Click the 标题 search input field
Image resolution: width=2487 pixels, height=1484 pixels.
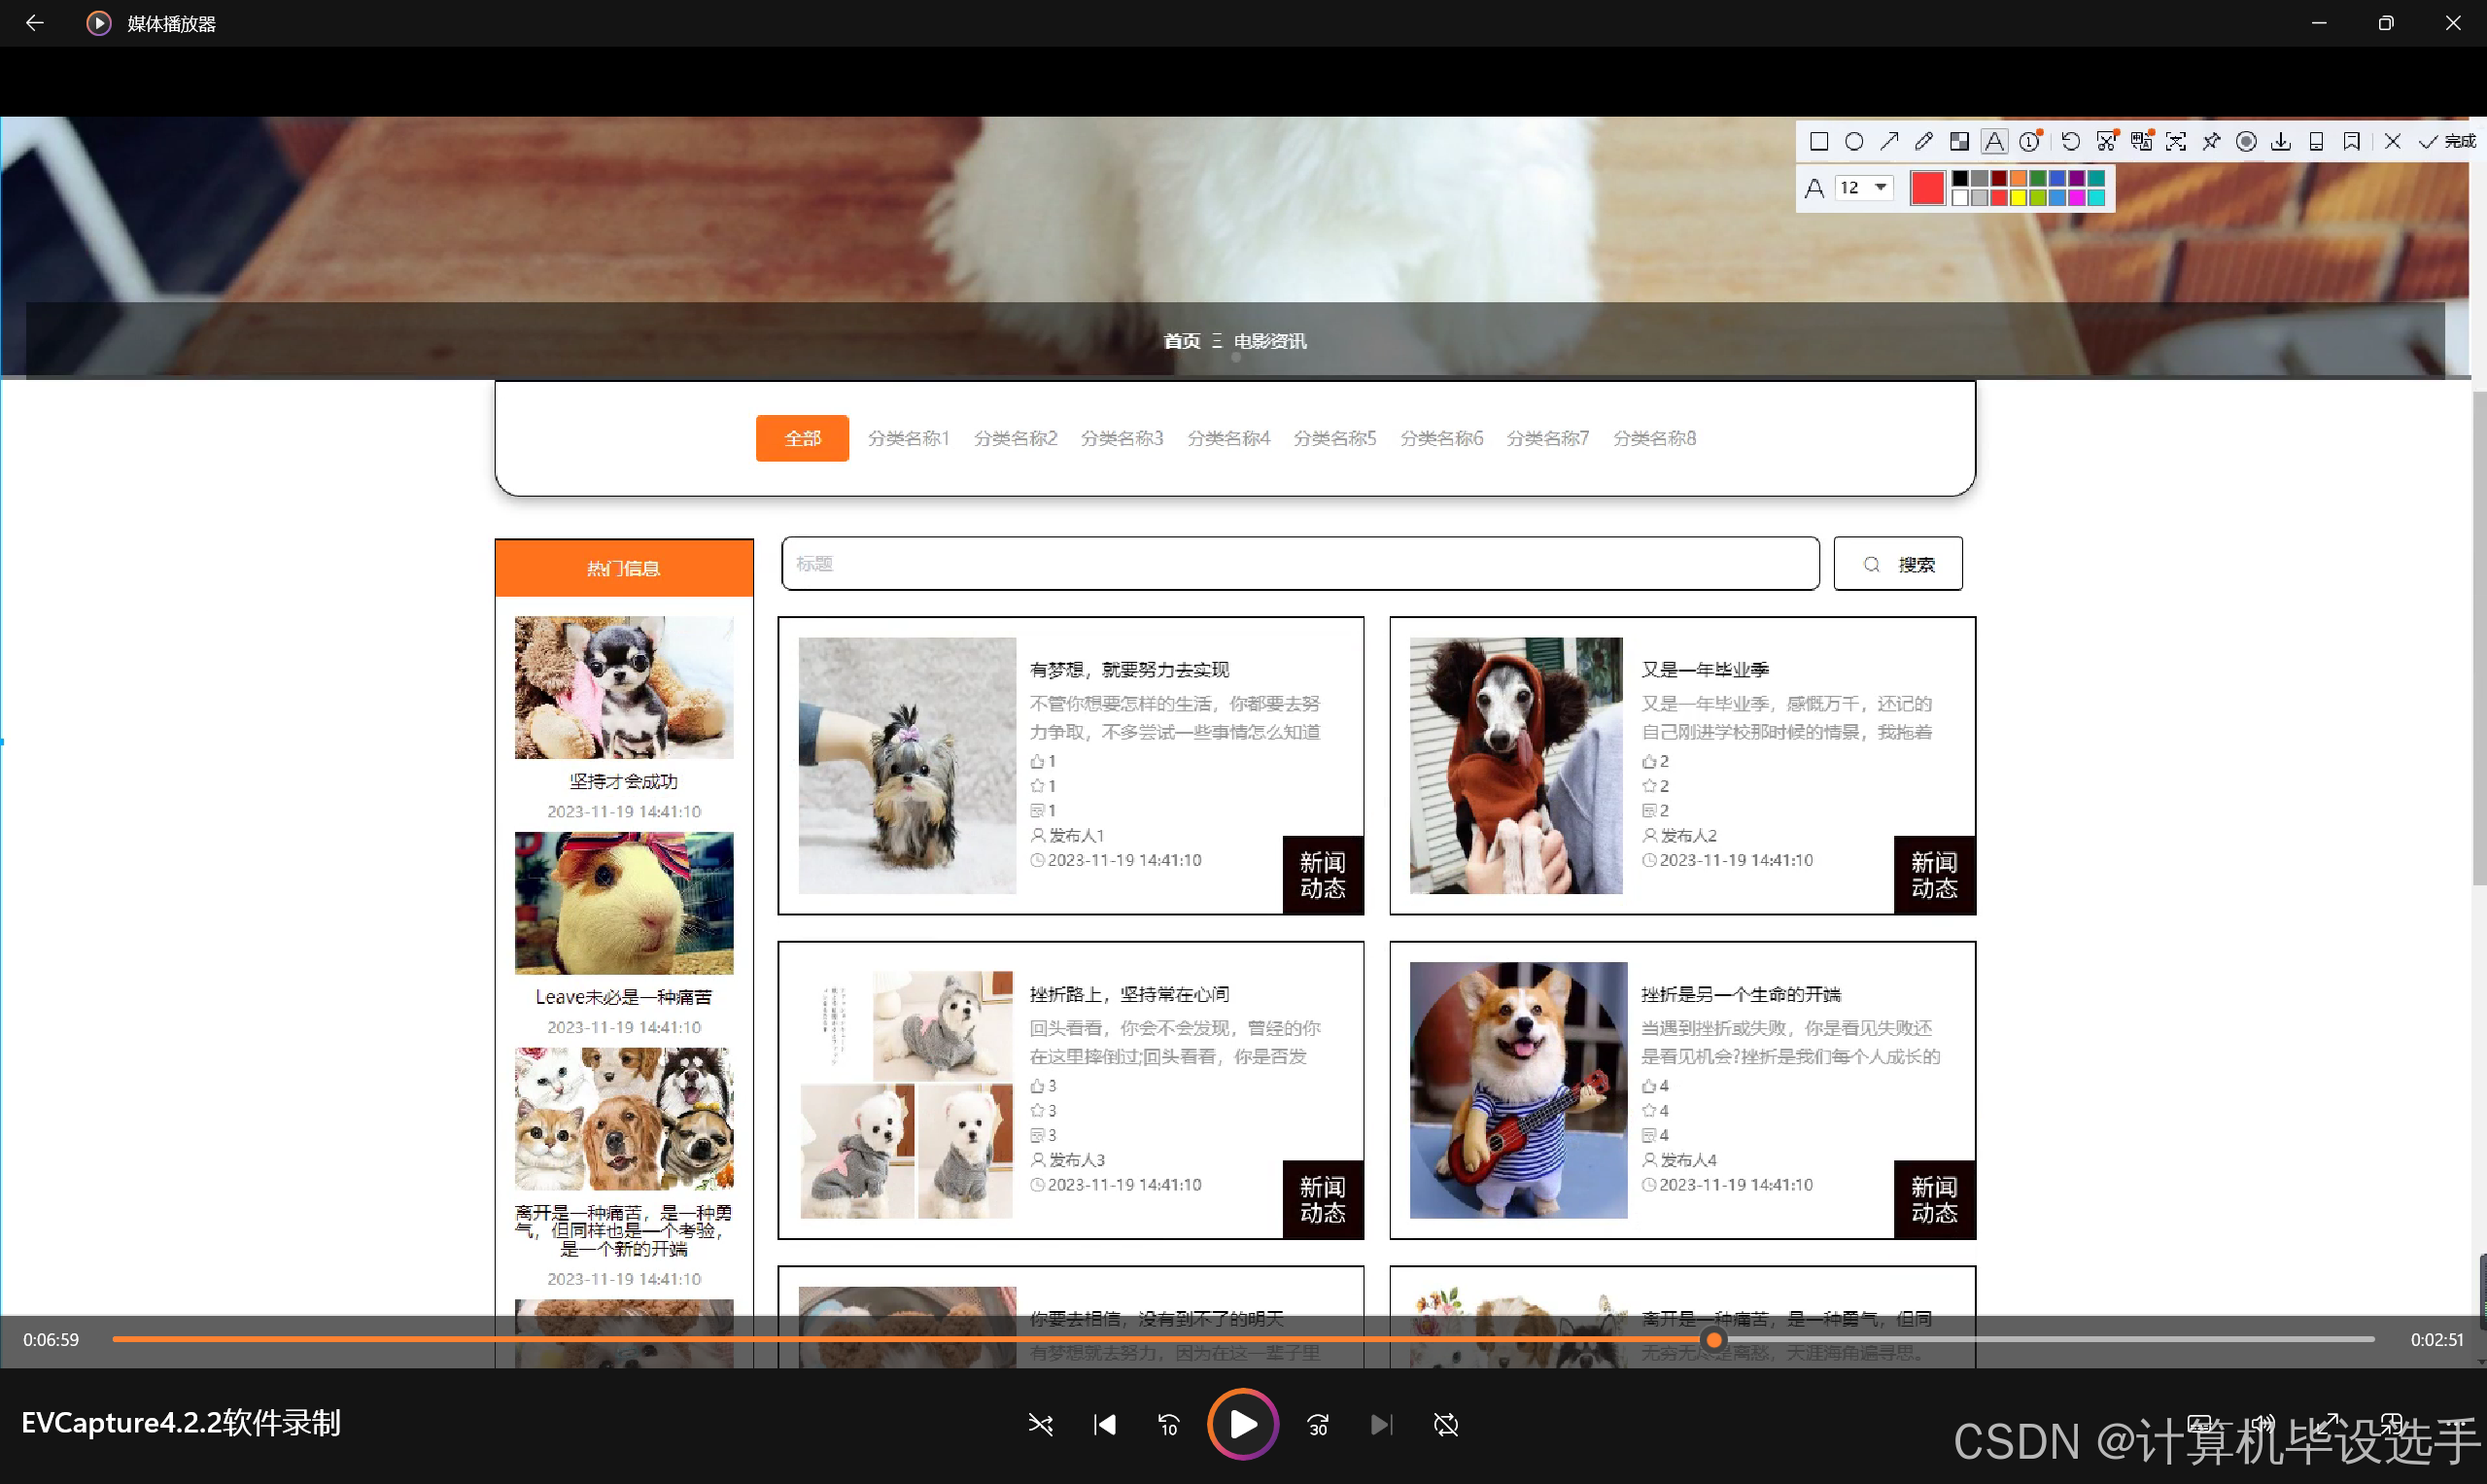[x=1300, y=564]
